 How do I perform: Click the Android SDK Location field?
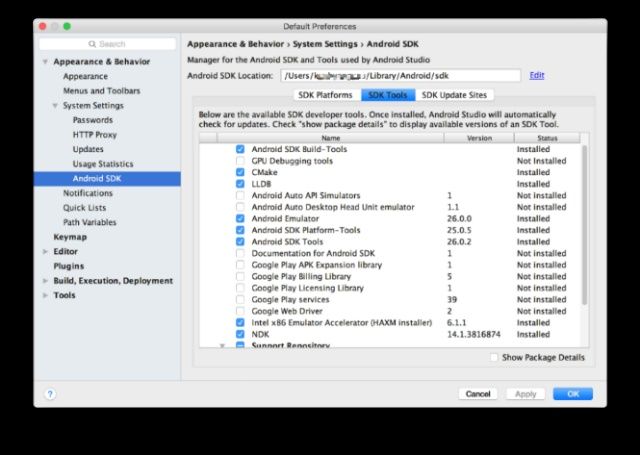(400, 76)
